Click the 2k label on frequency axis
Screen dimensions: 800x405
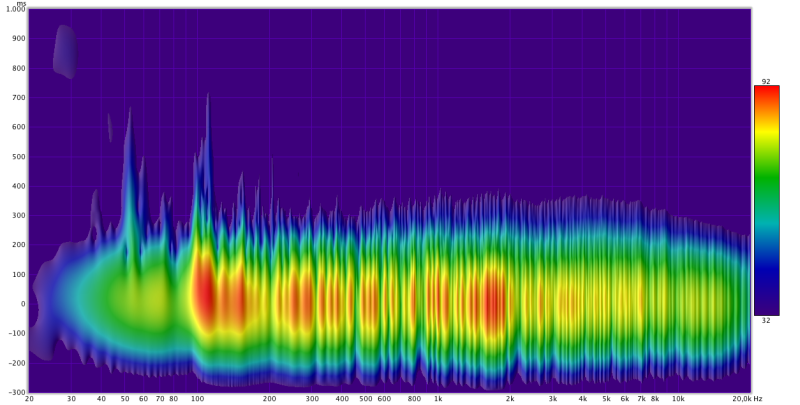(x=510, y=399)
